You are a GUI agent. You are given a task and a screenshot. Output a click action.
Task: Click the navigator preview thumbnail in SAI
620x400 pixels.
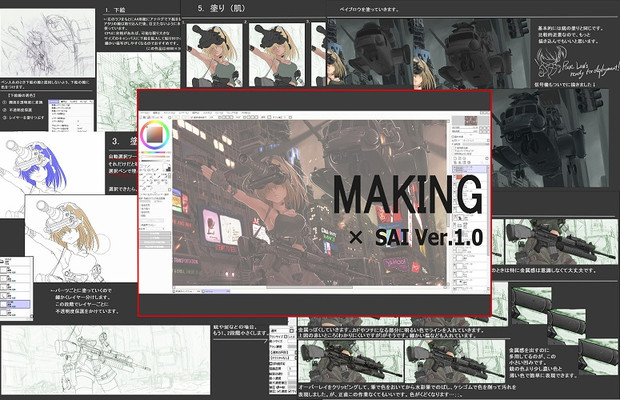coord(470,121)
